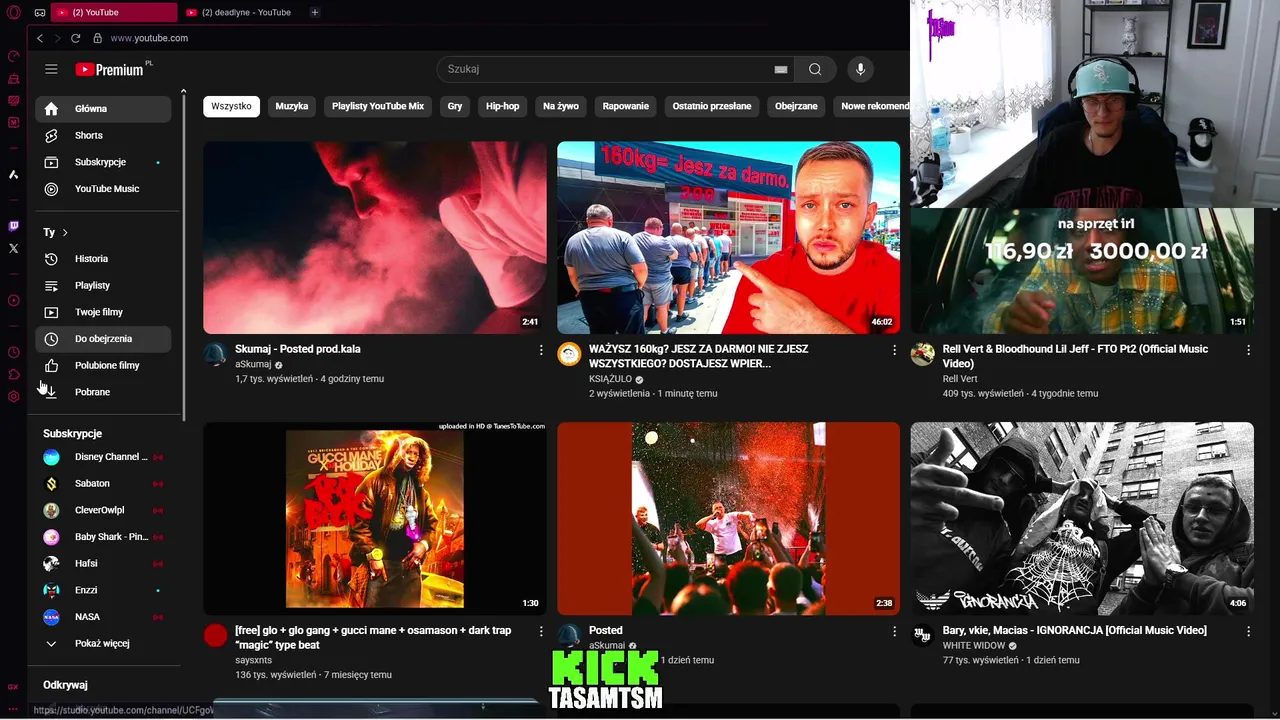Open the on-screen keyboard in search box
The image size is (1280, 720).
click(781, 70)
